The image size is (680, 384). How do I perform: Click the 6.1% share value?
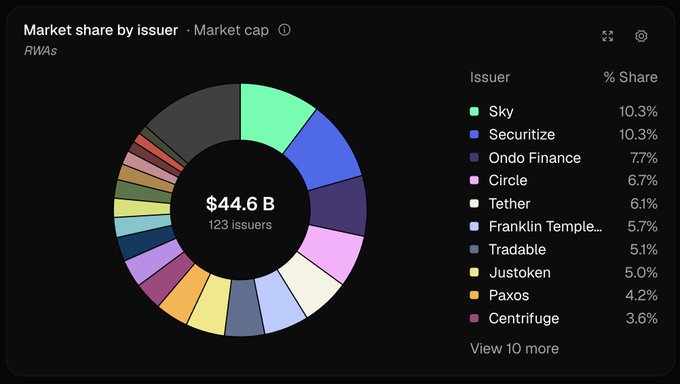(644, 203)
